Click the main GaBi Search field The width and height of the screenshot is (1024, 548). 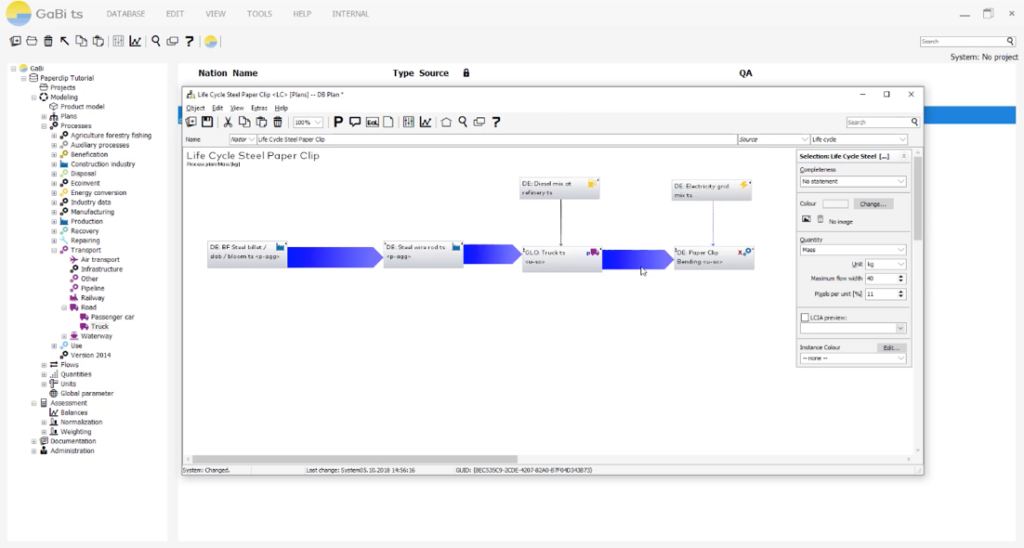point(963,41)
